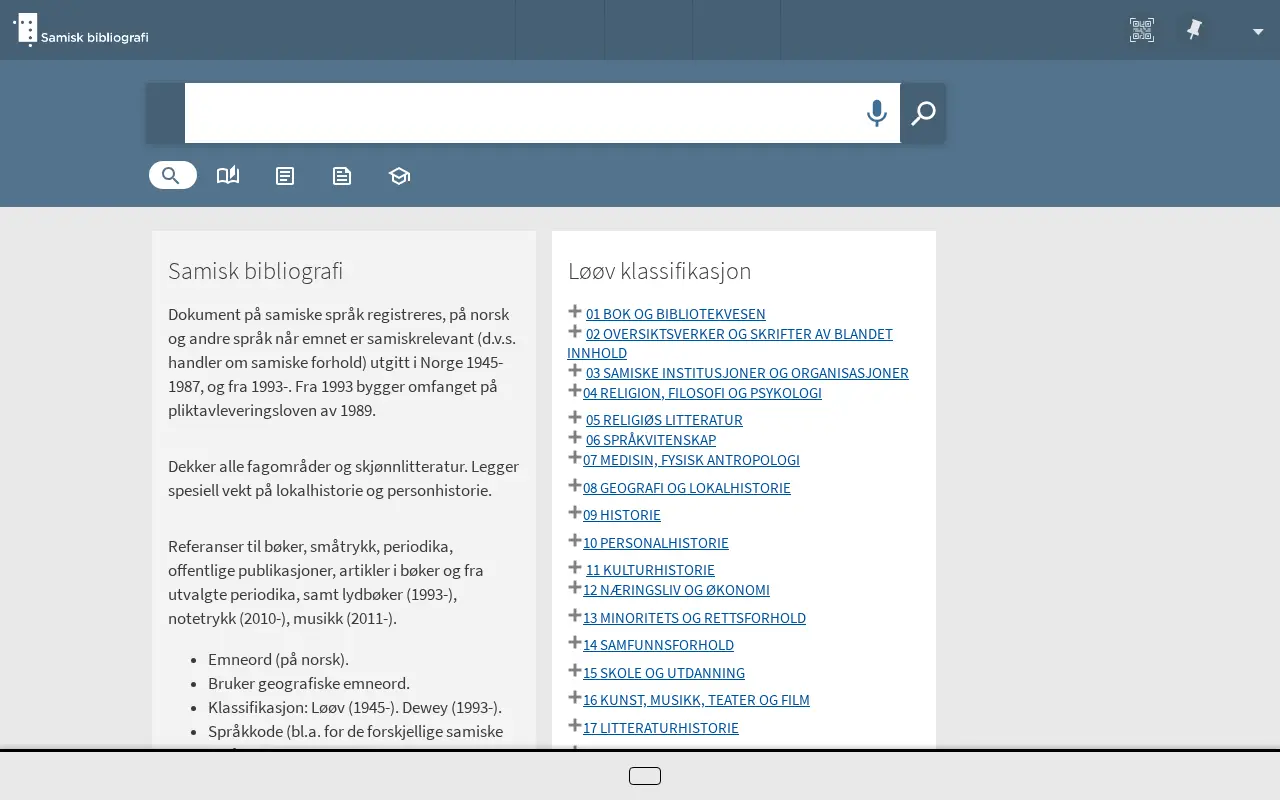Screen dimensions: 1280x800
Task: Expand 03 SAMISKE INSTITUSJONER OG ORGANISASJONER
Action: click(575, 370)
